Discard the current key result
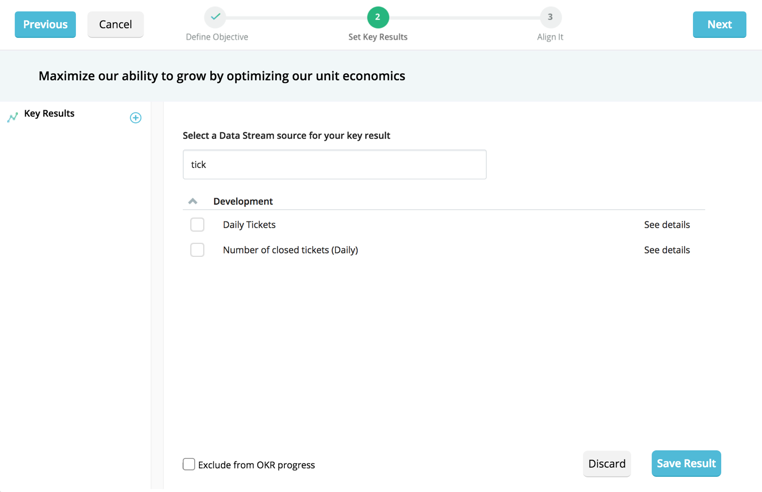This screenshot has width=762, height=492. [607, 464]
